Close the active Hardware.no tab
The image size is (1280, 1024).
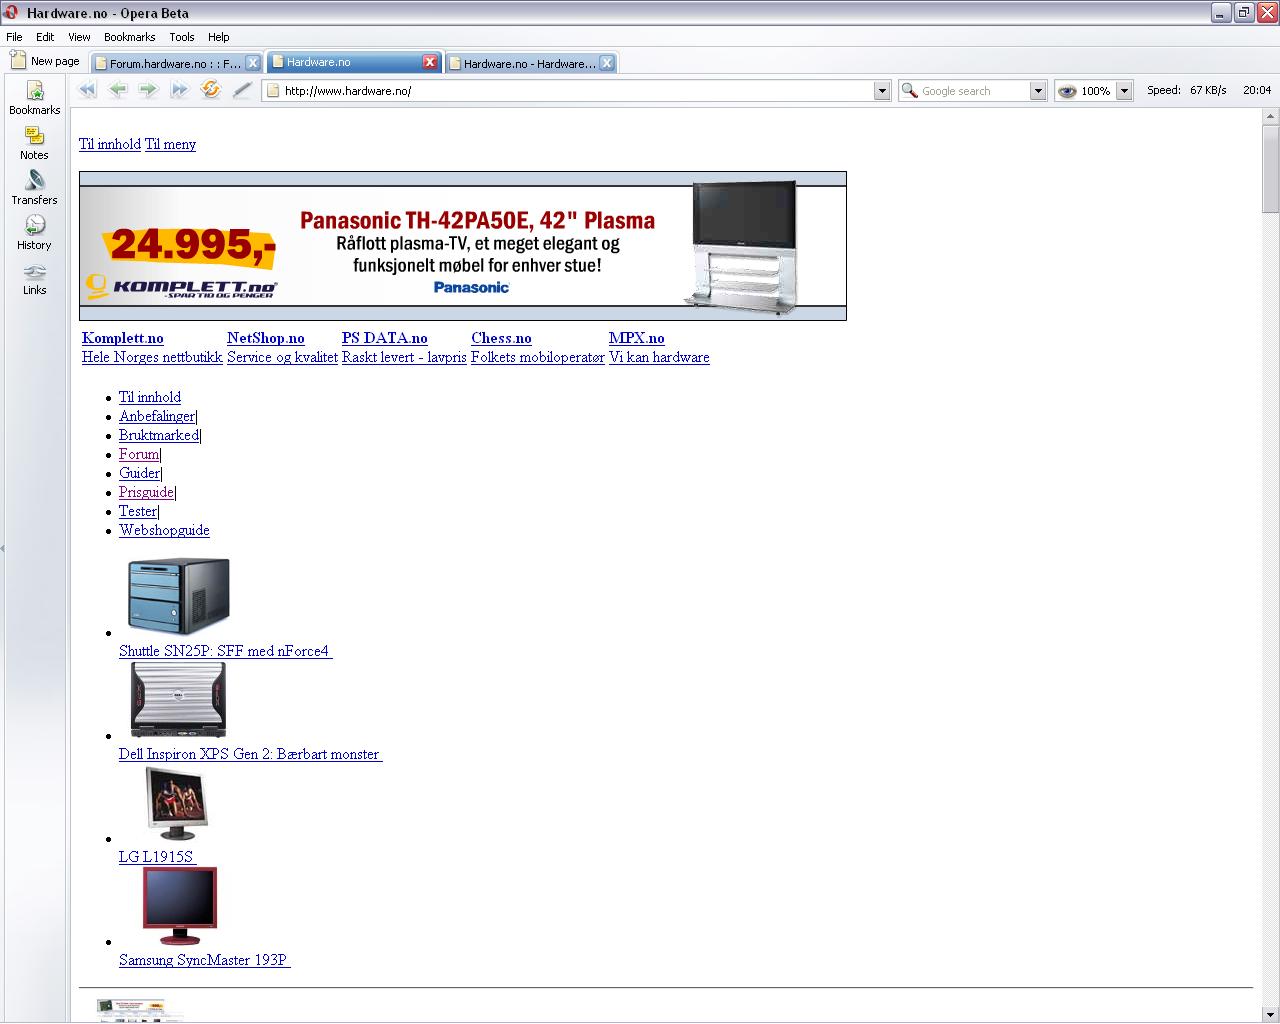tap(430, 62)
